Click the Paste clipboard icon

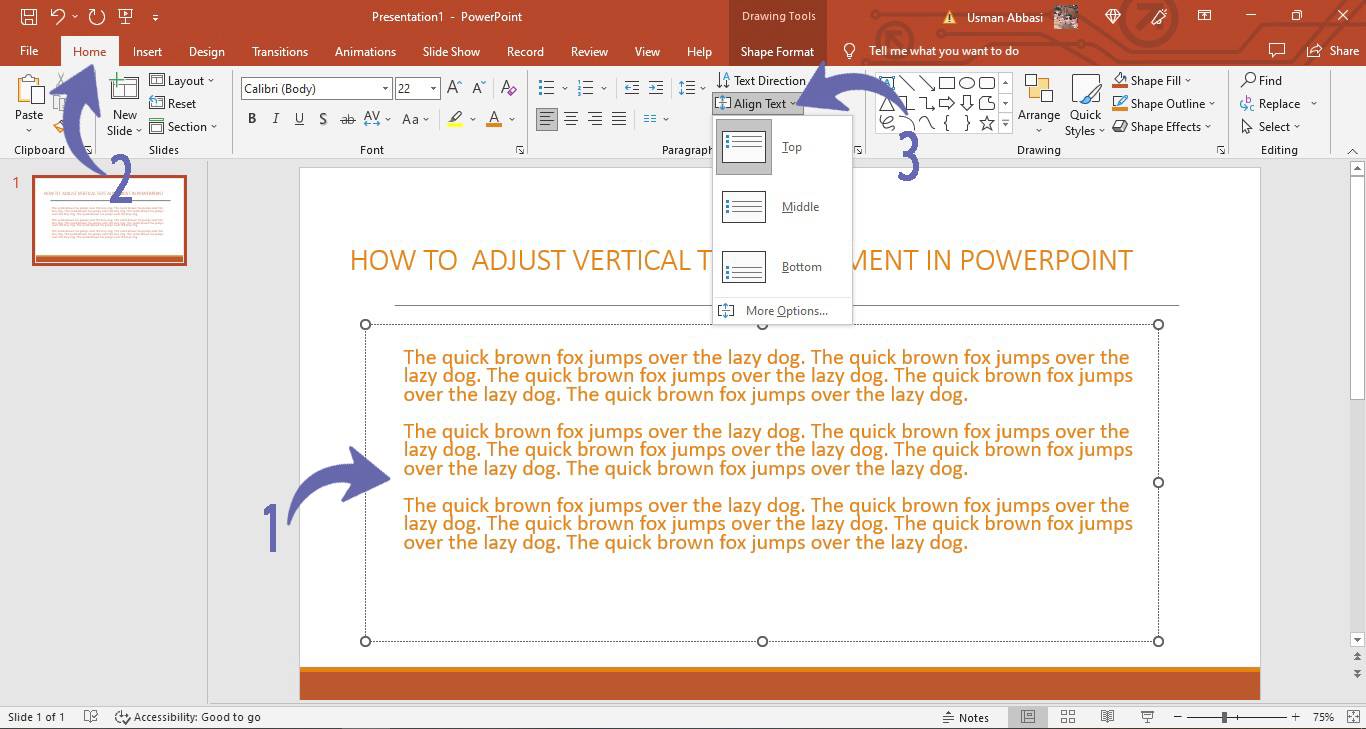click(x=29, y=90)
